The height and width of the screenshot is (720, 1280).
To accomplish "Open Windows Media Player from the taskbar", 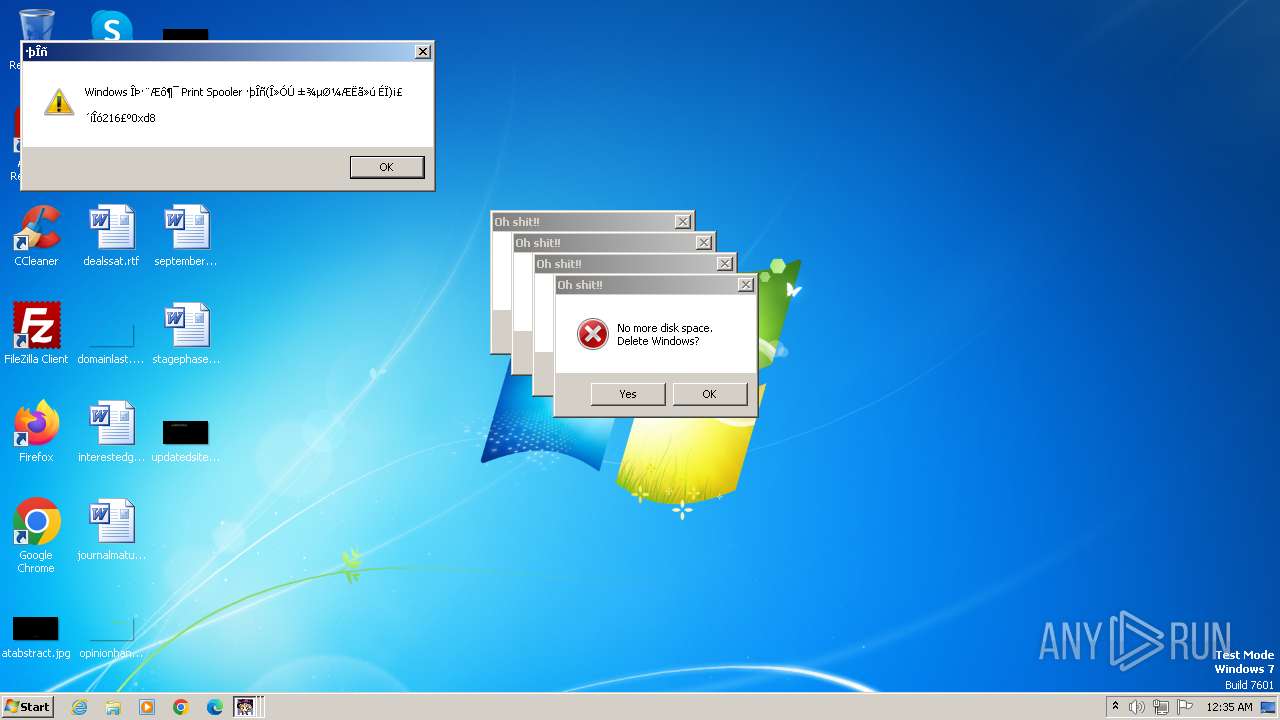I will coord(147,707).
